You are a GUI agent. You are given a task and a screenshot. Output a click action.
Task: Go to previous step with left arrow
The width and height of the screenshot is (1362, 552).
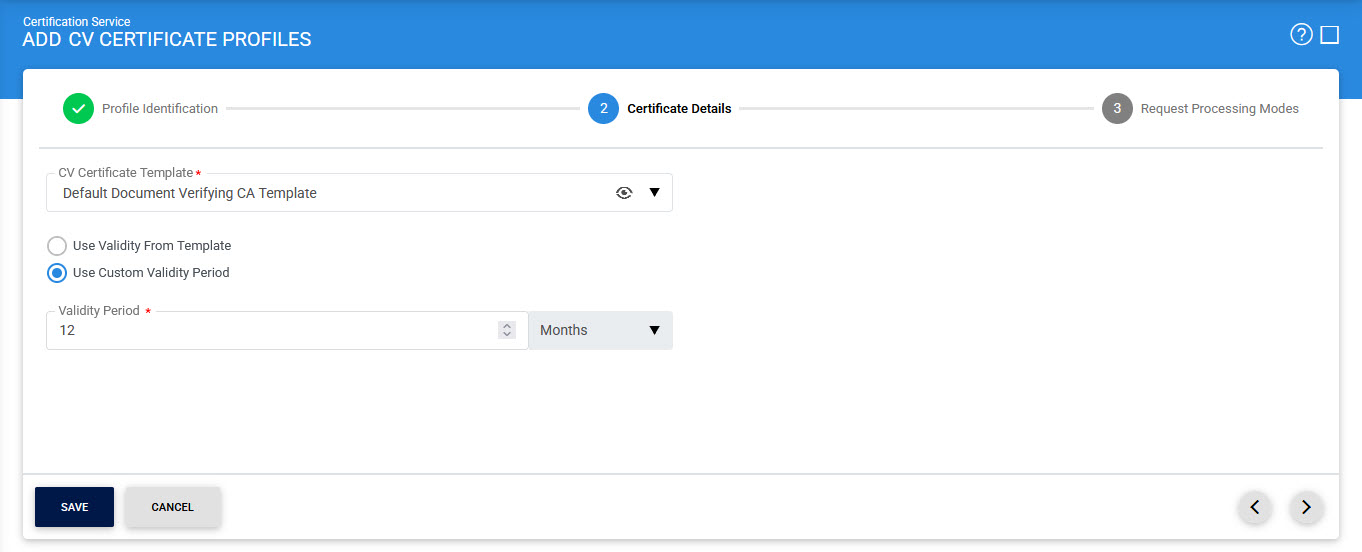tap(1255, 507)
